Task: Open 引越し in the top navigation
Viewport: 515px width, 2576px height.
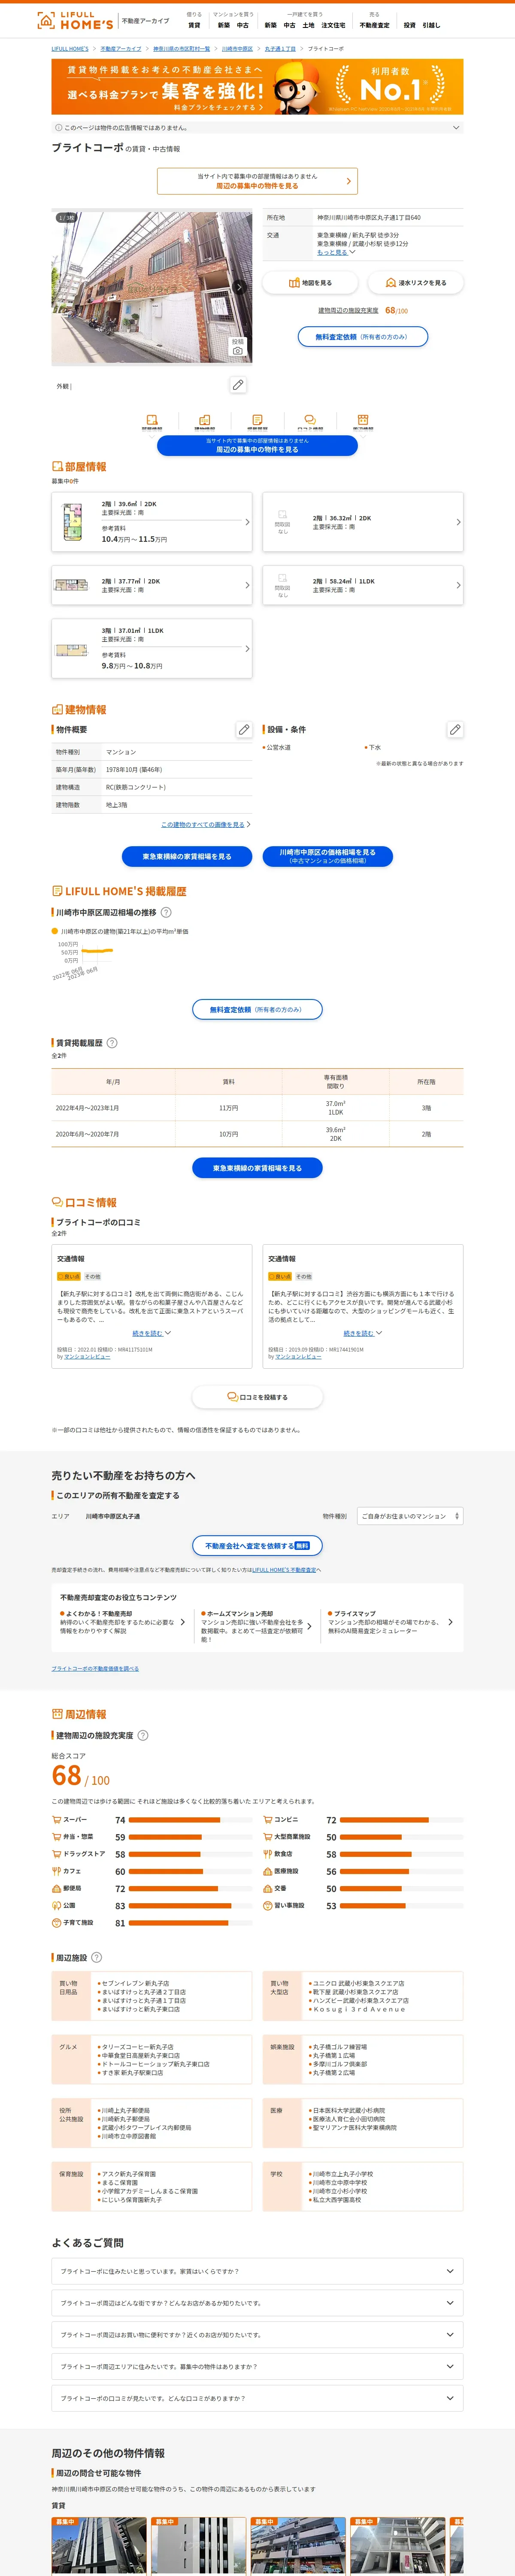Action: 431,25
